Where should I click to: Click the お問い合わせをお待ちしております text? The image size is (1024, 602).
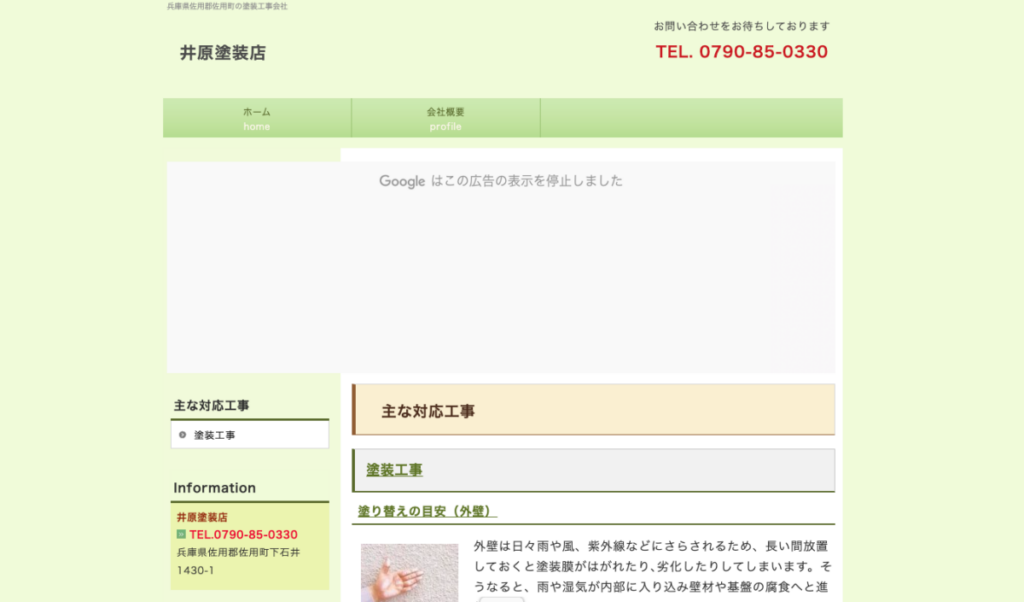(741, 26)
